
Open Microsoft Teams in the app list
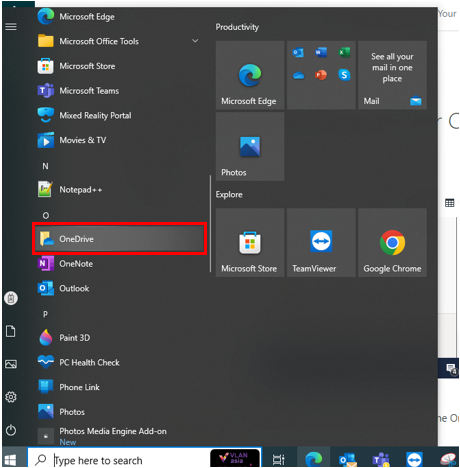[118, 91]
